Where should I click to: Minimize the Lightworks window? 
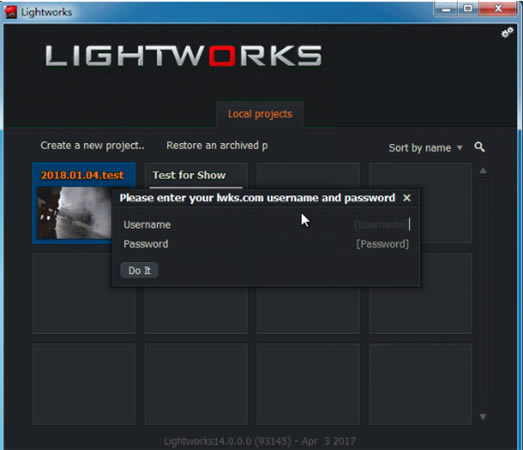(446, 9)
